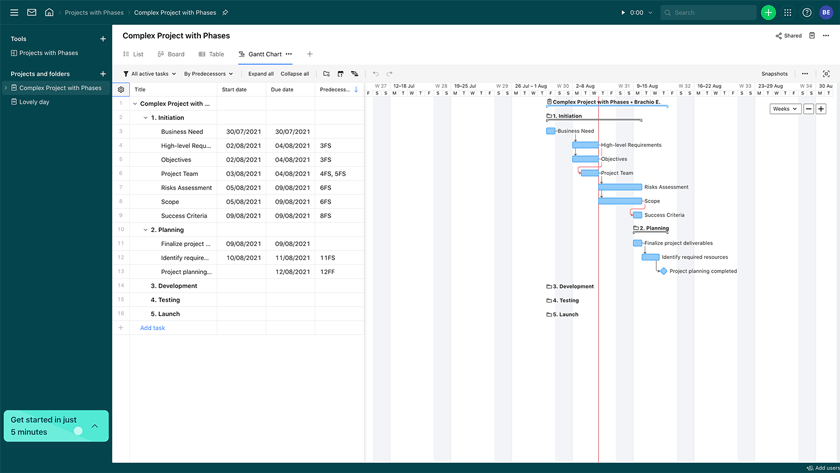840x473 pixels.
Task: Switch to the Board tab
Action: (x=170, y=54)
